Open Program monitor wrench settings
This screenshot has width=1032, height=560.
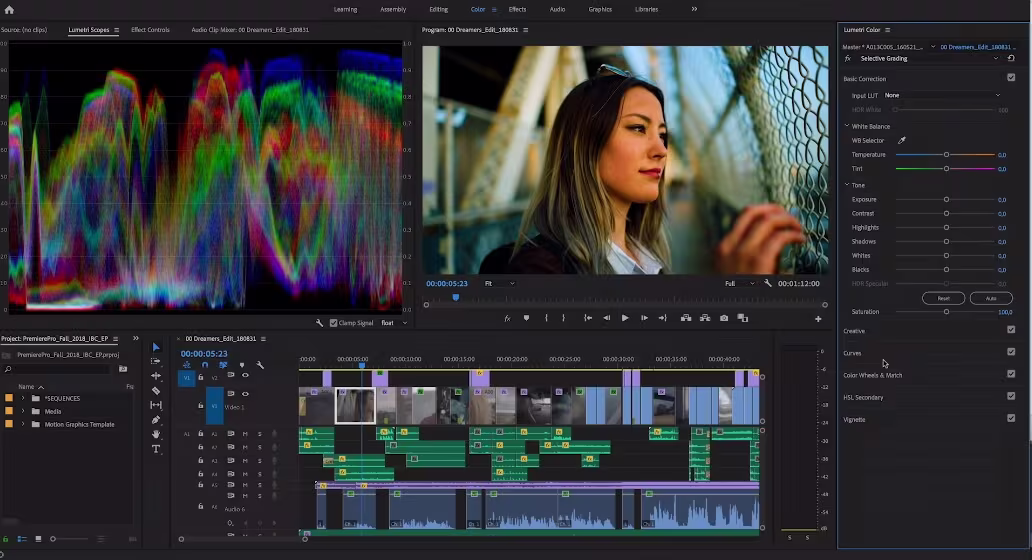[x=768, y=284]
